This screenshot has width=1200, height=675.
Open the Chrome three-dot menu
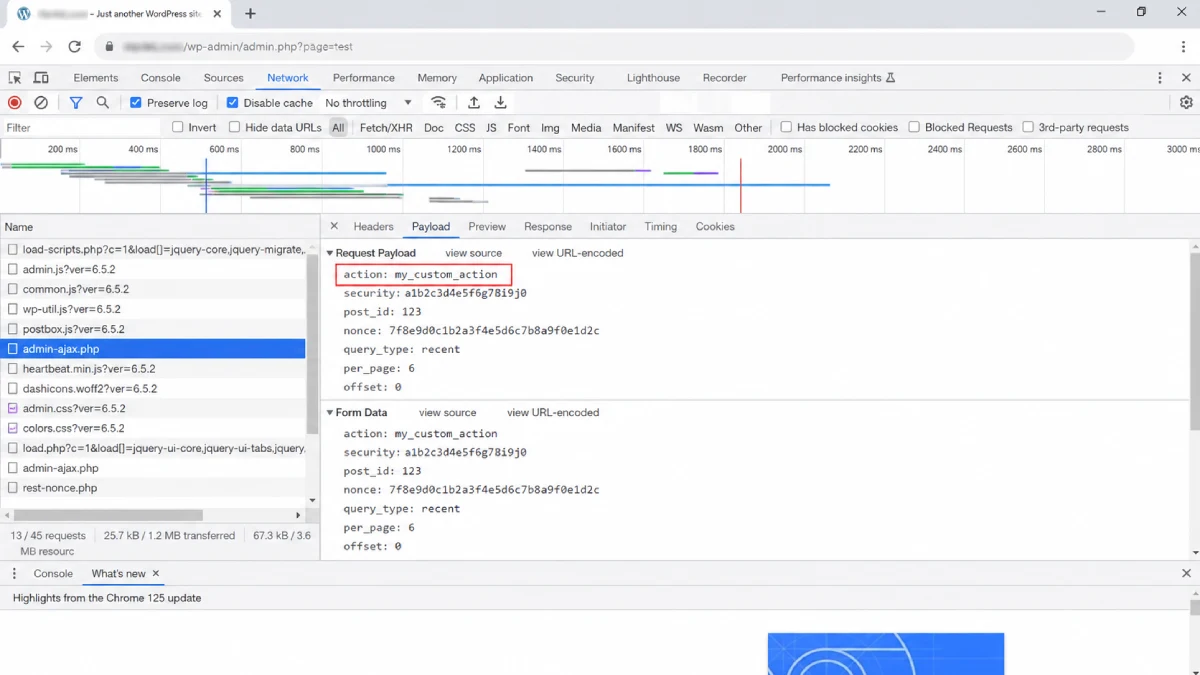pos(1183,46)
